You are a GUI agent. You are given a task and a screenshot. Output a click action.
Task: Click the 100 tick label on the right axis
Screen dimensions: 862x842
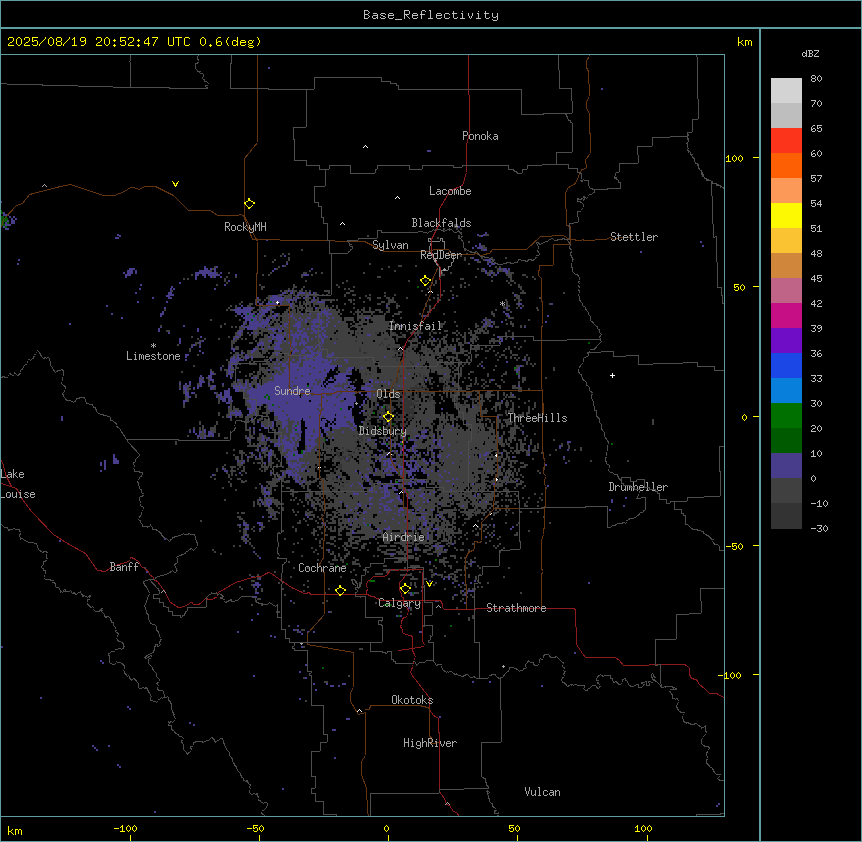click(734, 158)
